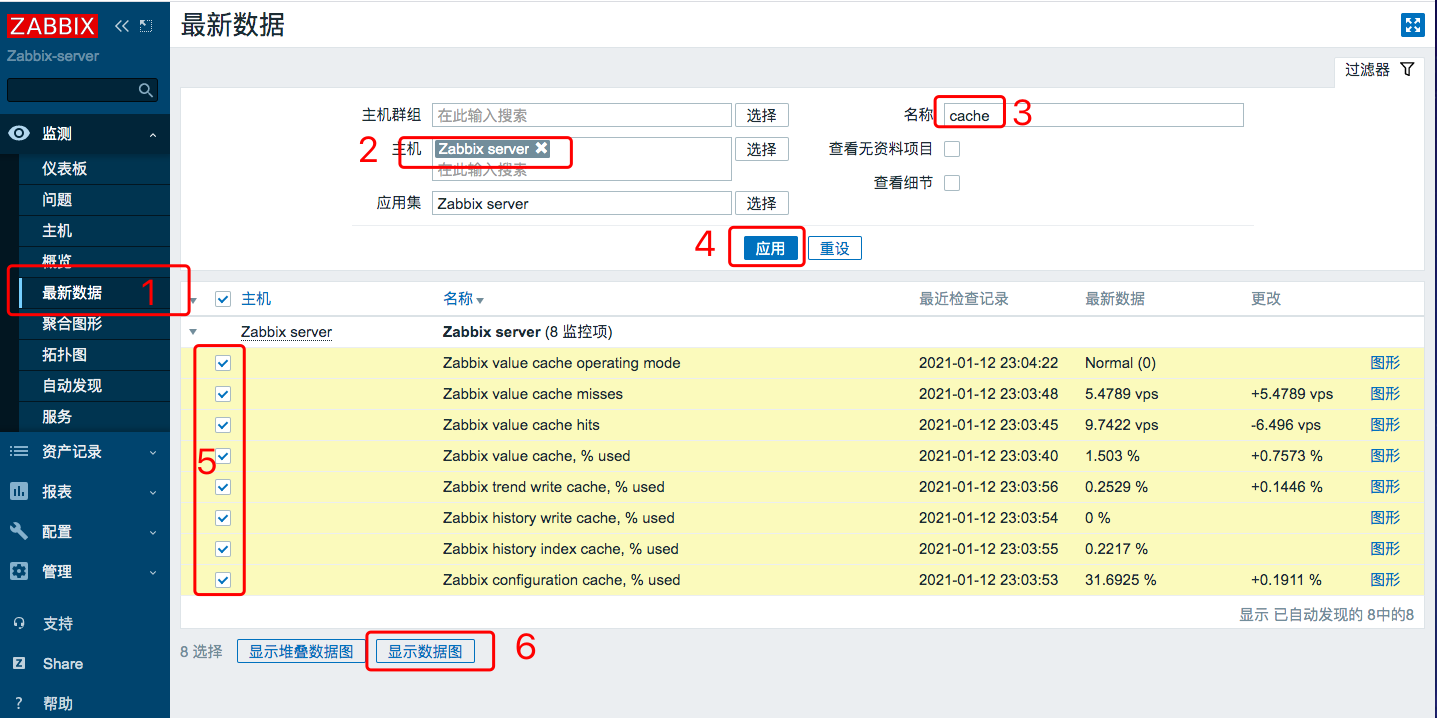The image size is (1437, 718).
Task: Click the 配置 wrench icon
Action: pyautogui.click(x=19, y=531)
